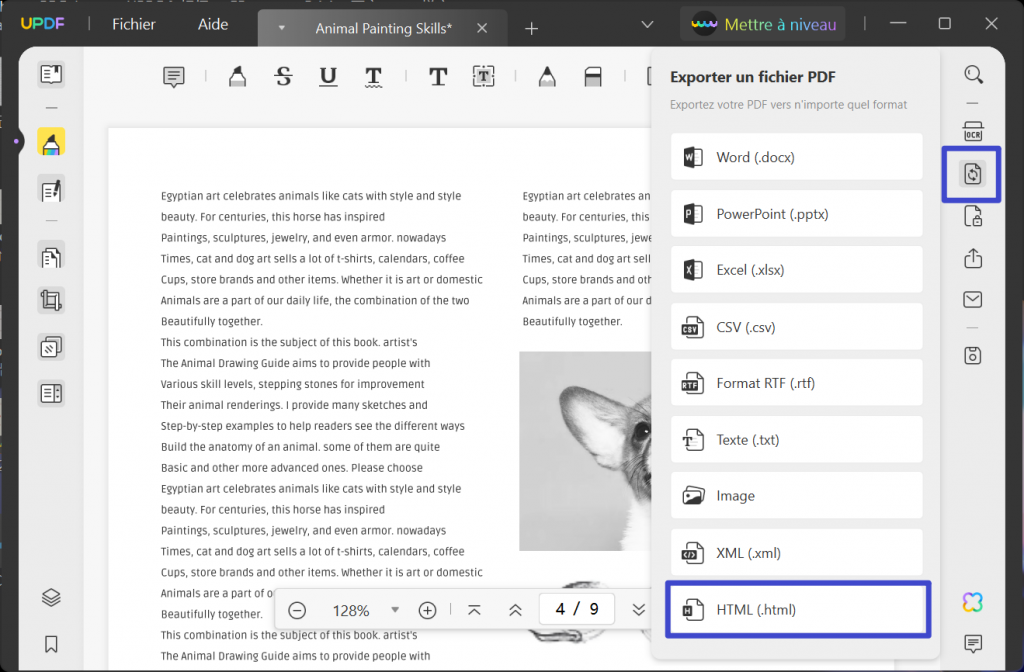Open the Aide menu
The width and height of the screenshot is (1024, 672).
[x=212, y=24]
